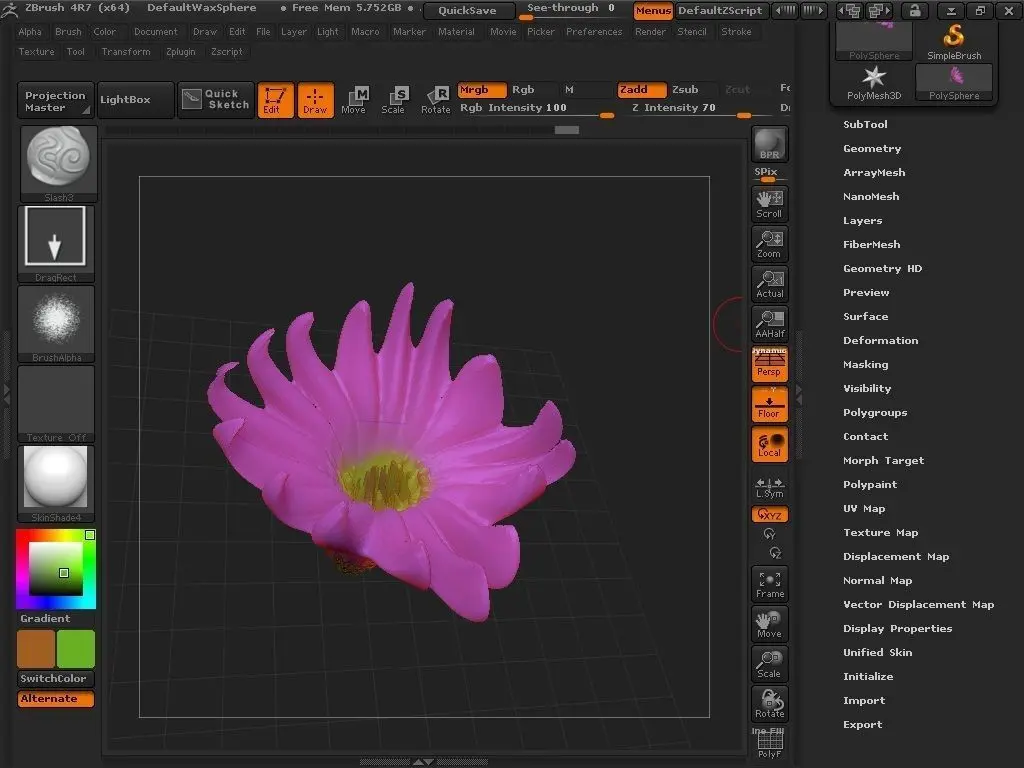
Task: Click the Zoom canvas icon
Action: pyautogui.click(x=769, y=244)
